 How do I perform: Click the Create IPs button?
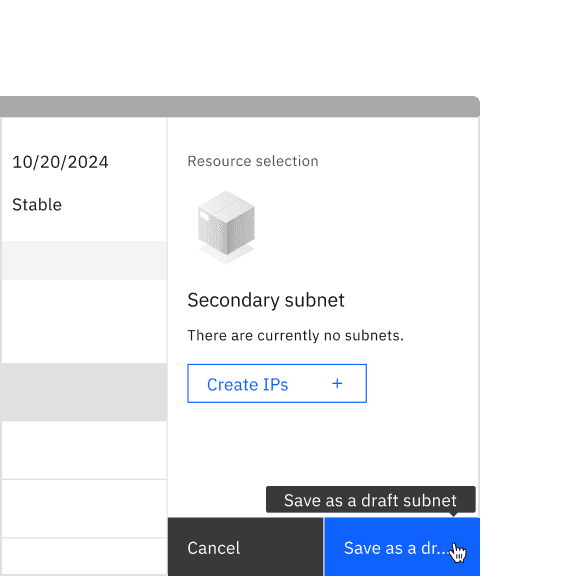pos(277,384)
